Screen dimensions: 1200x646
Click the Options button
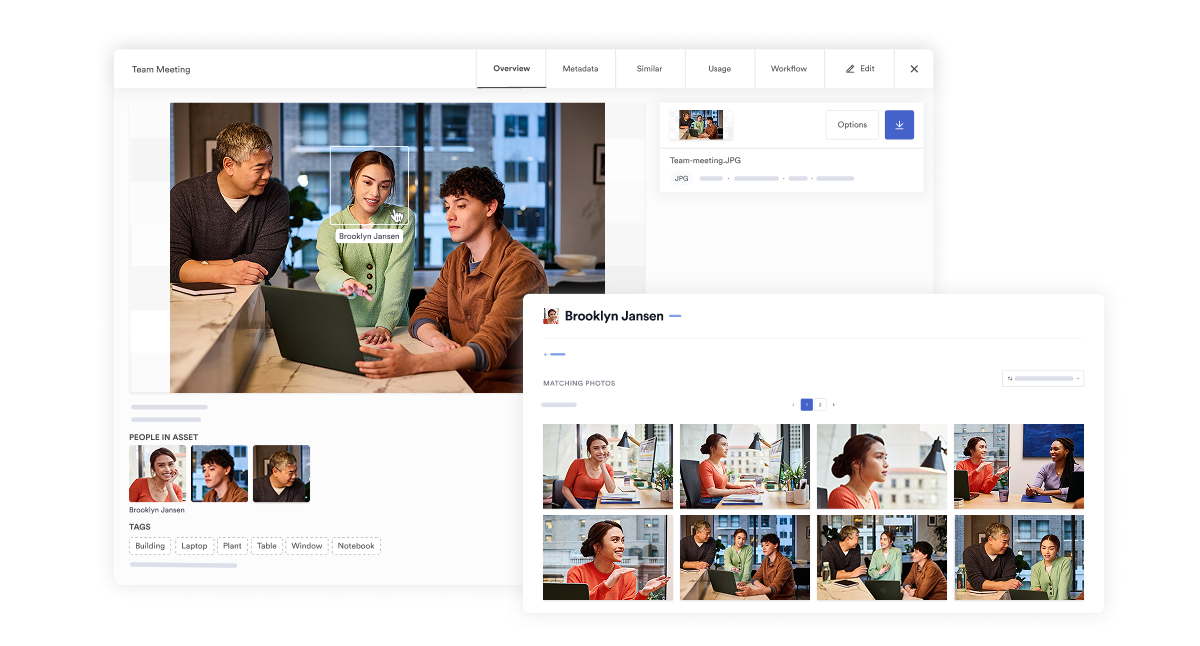point(852,124)
